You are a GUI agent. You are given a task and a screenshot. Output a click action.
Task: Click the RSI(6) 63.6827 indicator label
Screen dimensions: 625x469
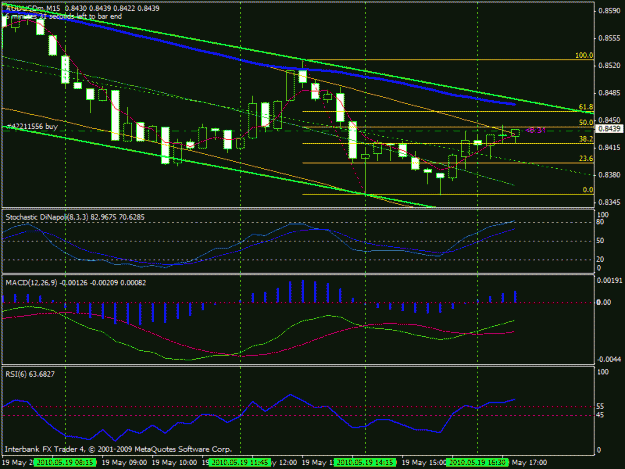(30, 374)
